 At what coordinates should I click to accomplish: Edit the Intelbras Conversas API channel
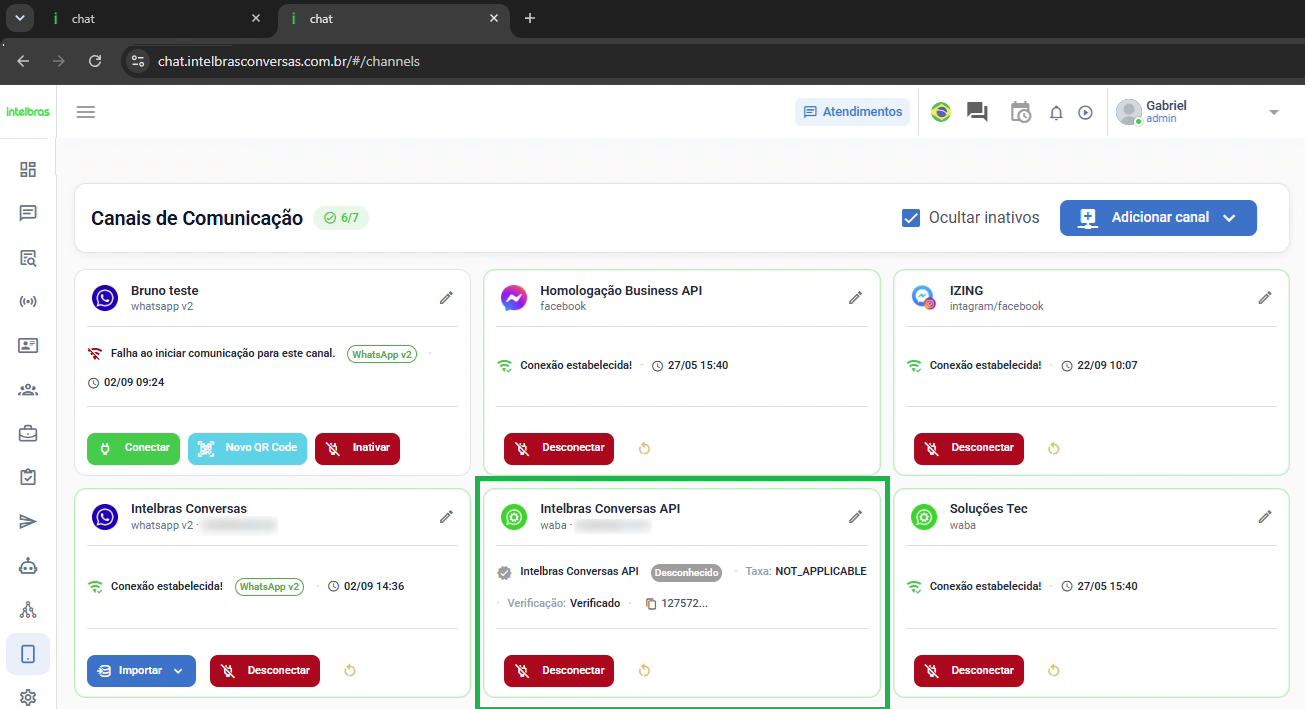coord(855,516)
